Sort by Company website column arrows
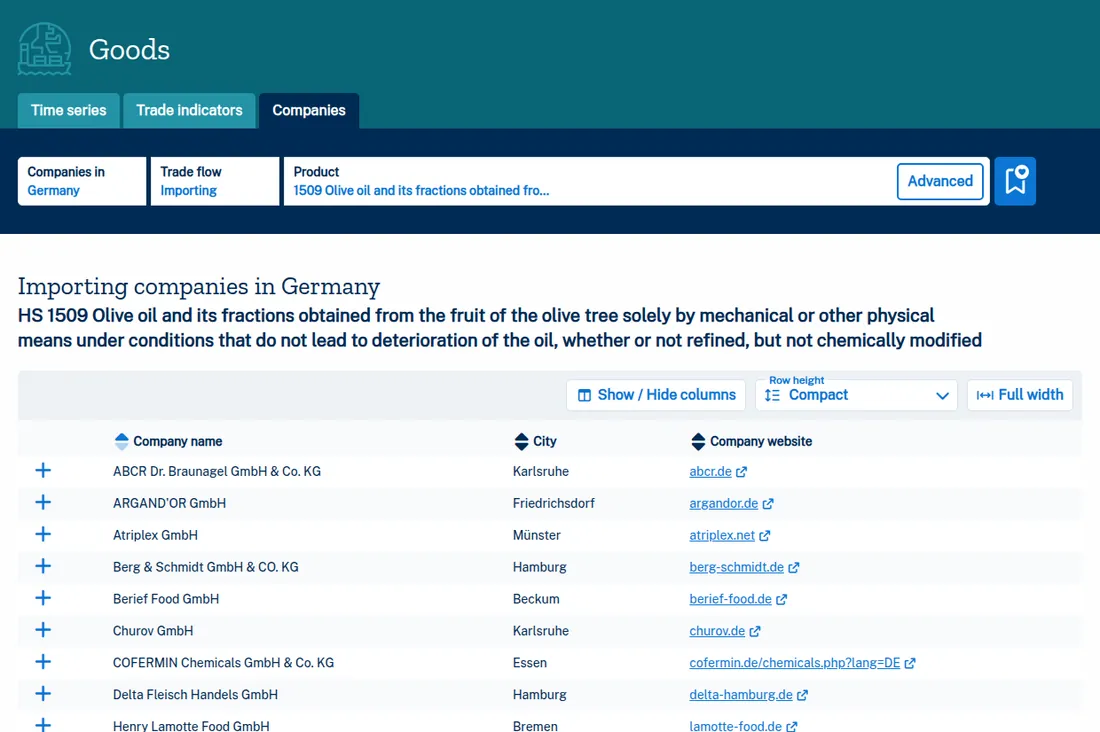The width and height of the screenshot is (1100, 732). pos(698,441)
